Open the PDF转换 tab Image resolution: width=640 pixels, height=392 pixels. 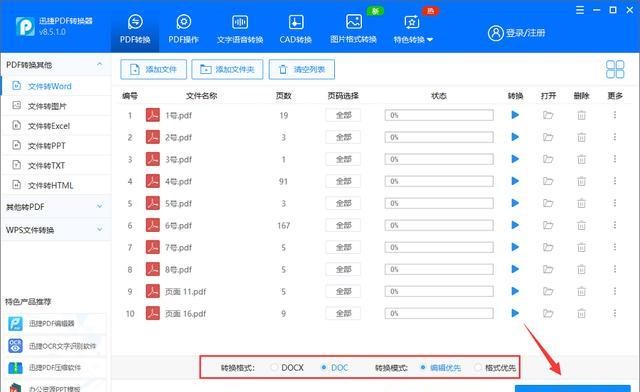(x=135, y=29)
